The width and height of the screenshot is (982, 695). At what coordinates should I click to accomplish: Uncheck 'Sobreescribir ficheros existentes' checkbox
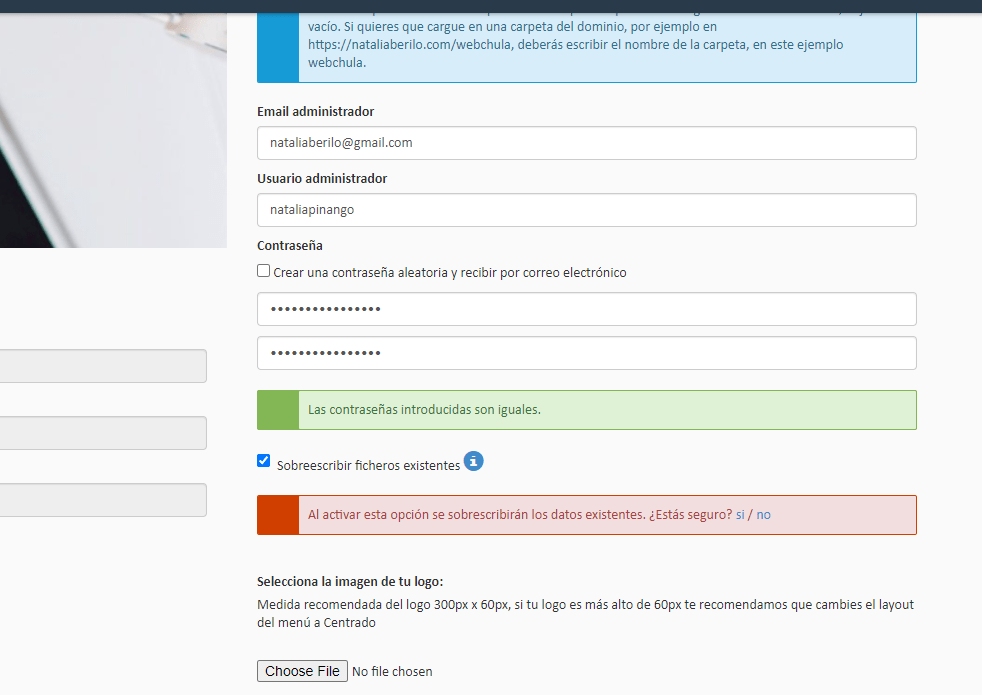click(x=264, y=461)
